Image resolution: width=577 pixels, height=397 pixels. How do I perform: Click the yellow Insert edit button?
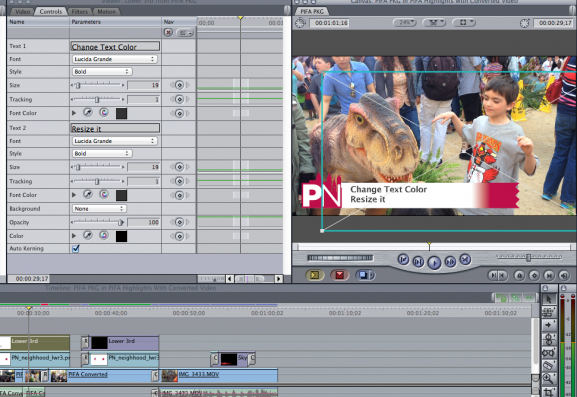[x=315, y=274]
